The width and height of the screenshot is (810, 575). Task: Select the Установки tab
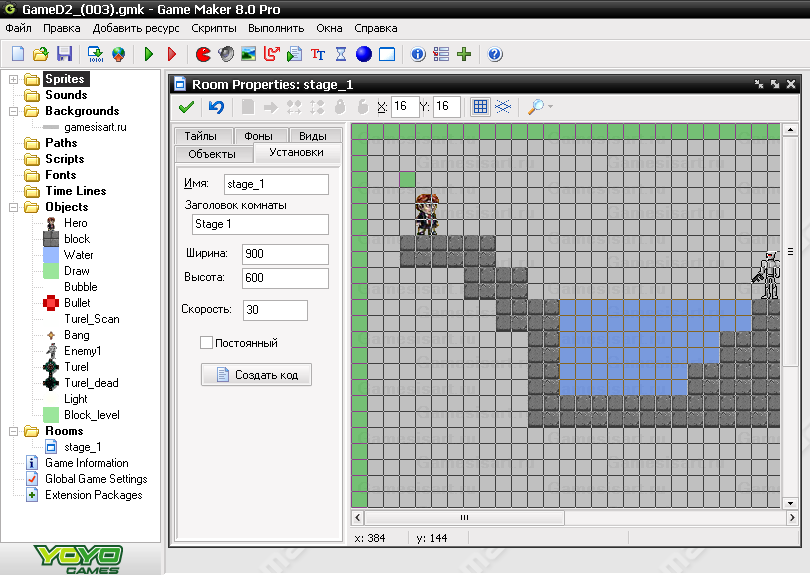pyautogui.click(x=297, y=152)
